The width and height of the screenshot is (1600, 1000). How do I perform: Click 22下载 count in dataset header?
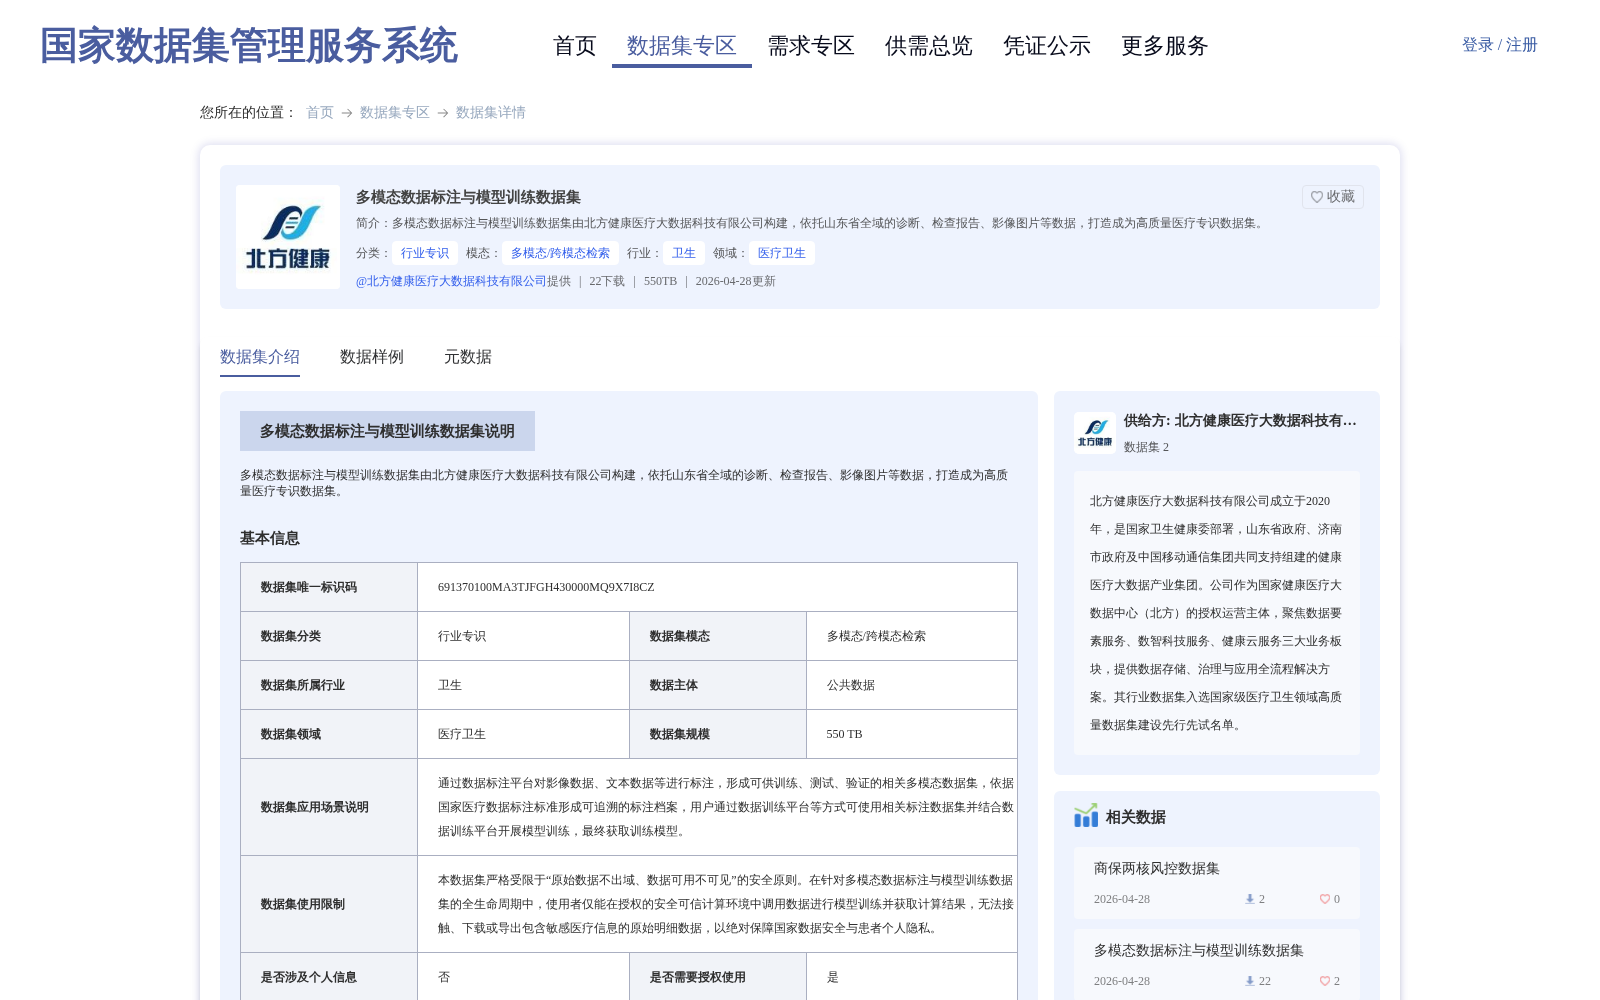tap(607, 281)
